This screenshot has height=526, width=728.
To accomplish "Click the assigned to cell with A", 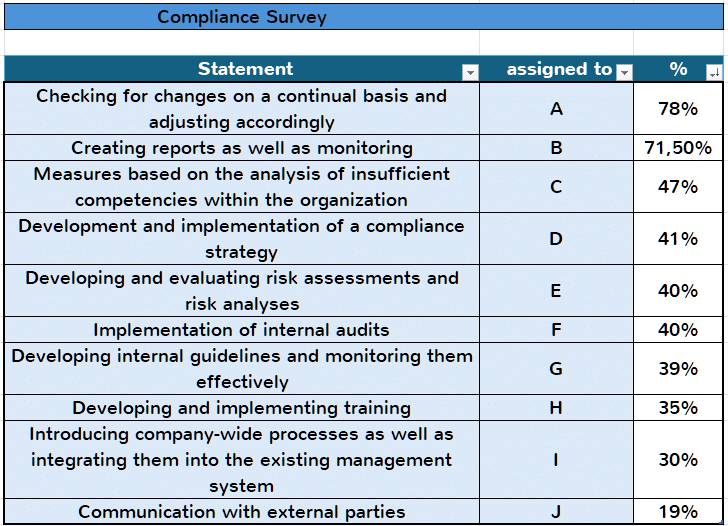I will coord(556,109).
